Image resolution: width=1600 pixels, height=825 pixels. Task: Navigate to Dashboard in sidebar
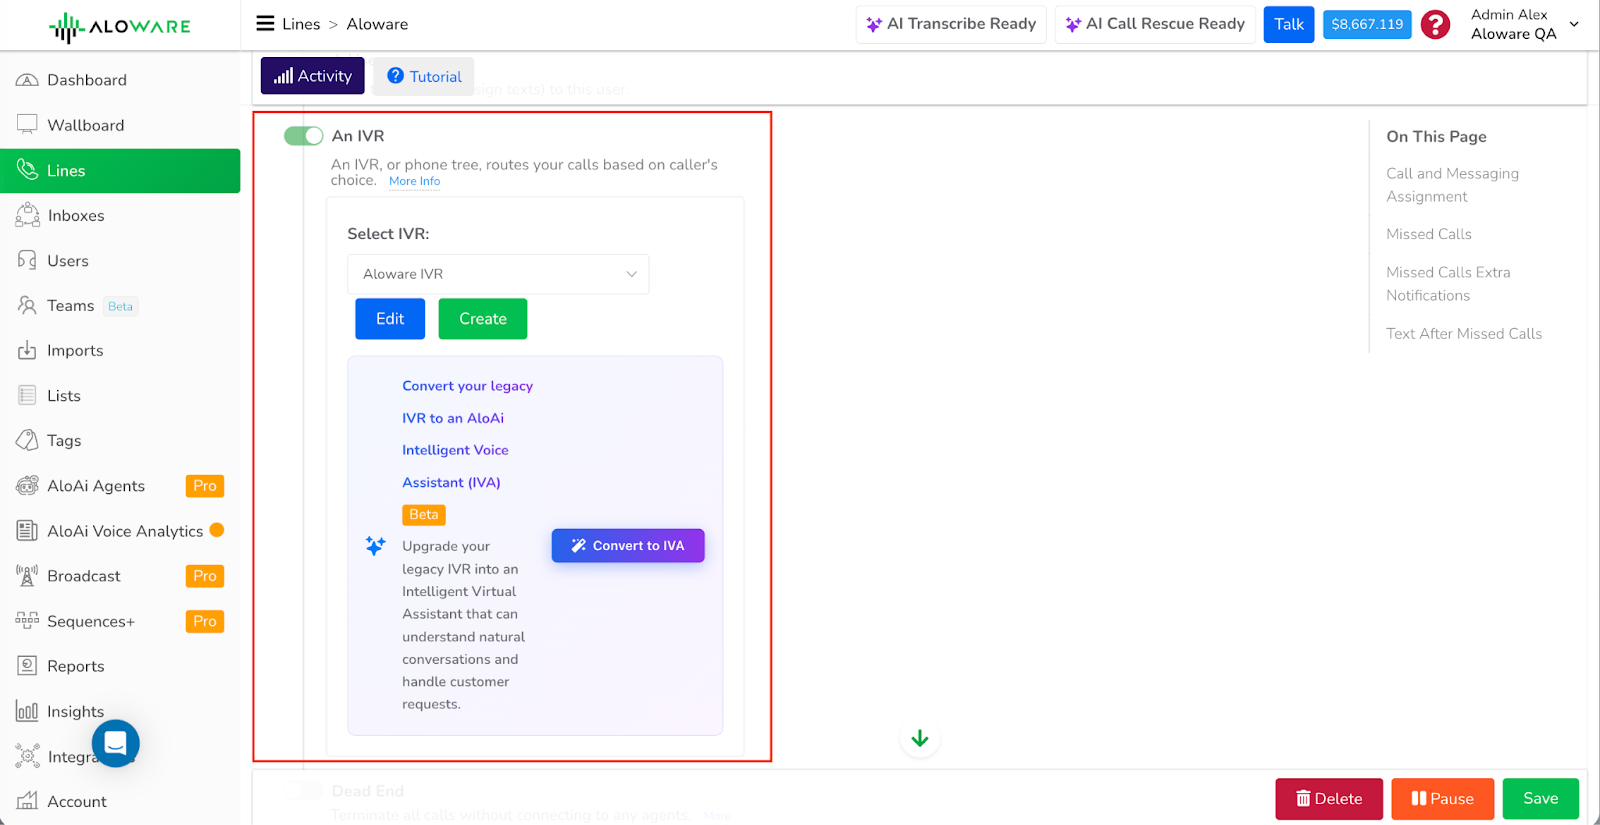click(x=120, y=80)
